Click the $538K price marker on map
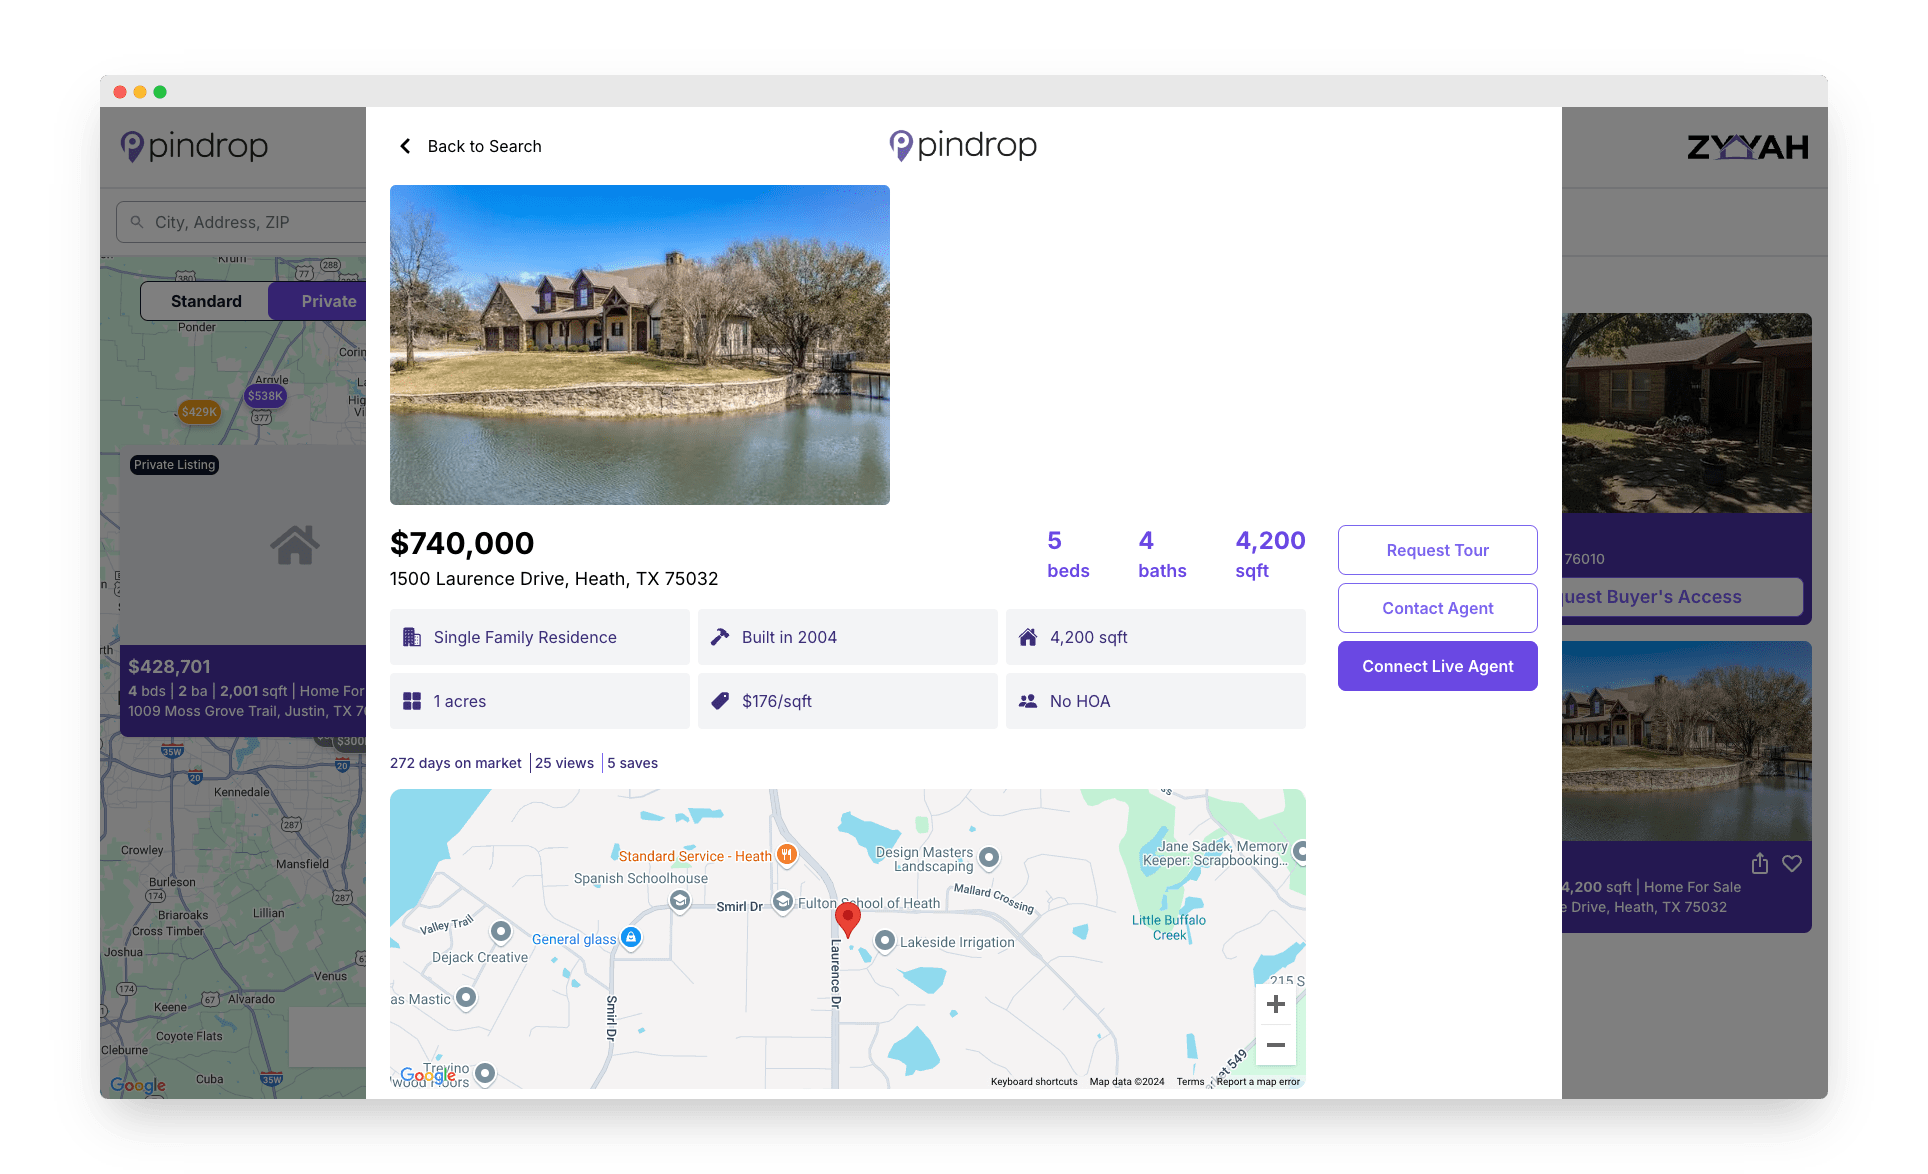This screenshot has height=1174, width=1928. tap(265, 396)
